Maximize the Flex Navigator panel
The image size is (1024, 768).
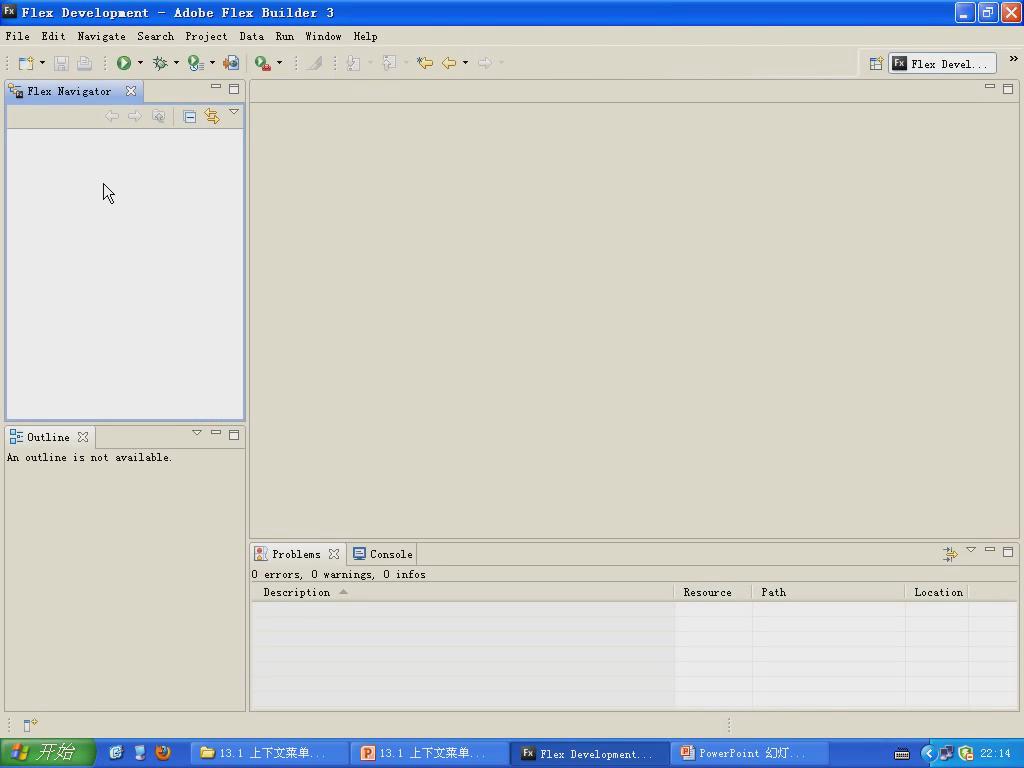click(234, 89)
